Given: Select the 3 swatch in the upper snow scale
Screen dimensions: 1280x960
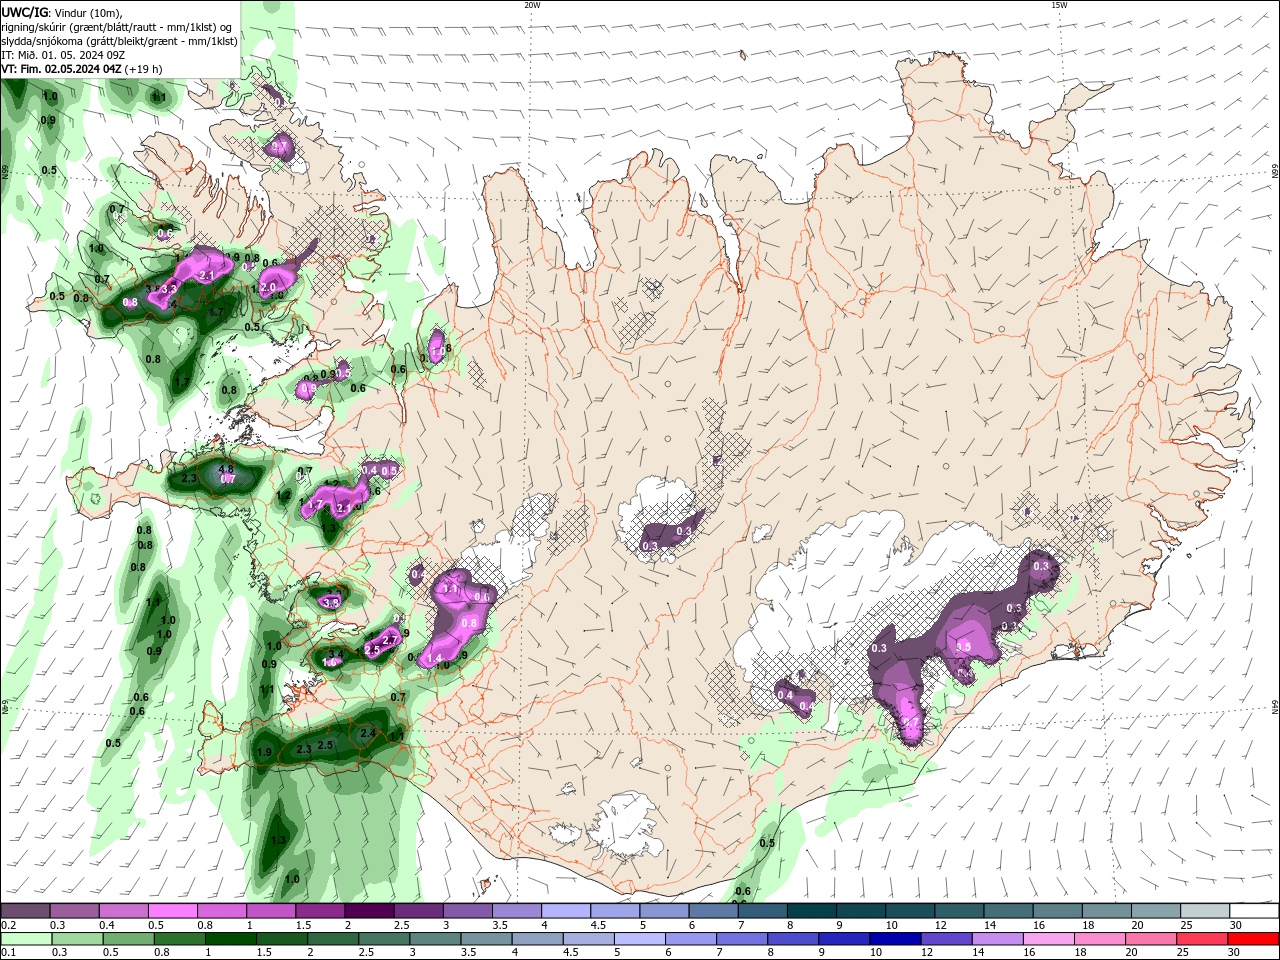Looking at the screenshot, I should 466,911.
